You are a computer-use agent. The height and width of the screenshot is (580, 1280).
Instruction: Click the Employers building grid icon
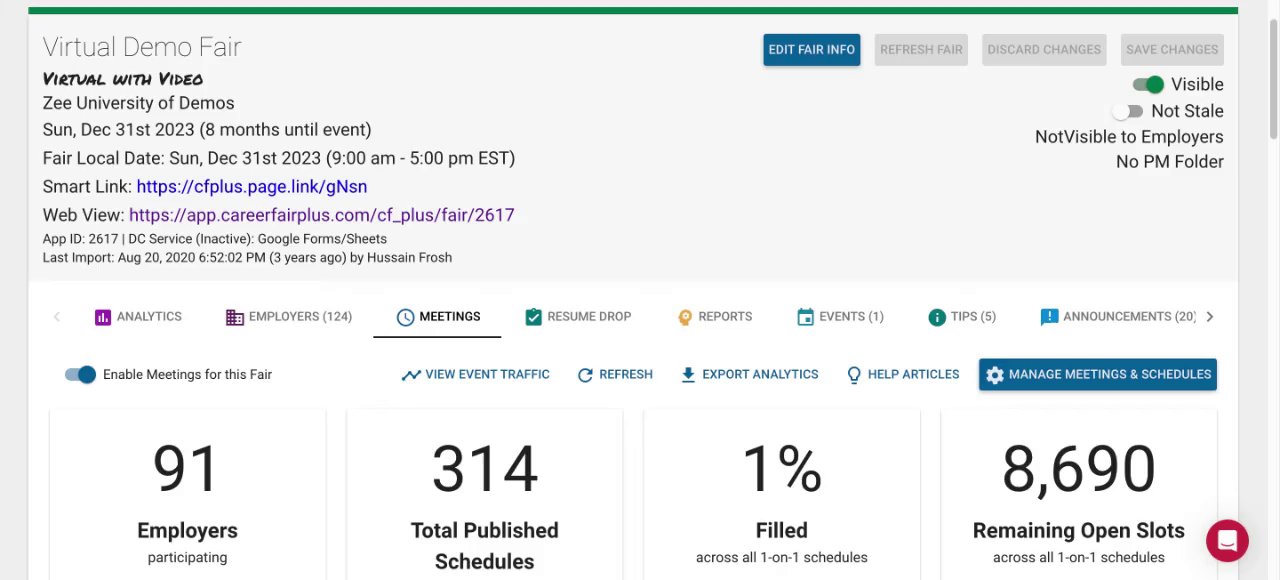[235, 317]
